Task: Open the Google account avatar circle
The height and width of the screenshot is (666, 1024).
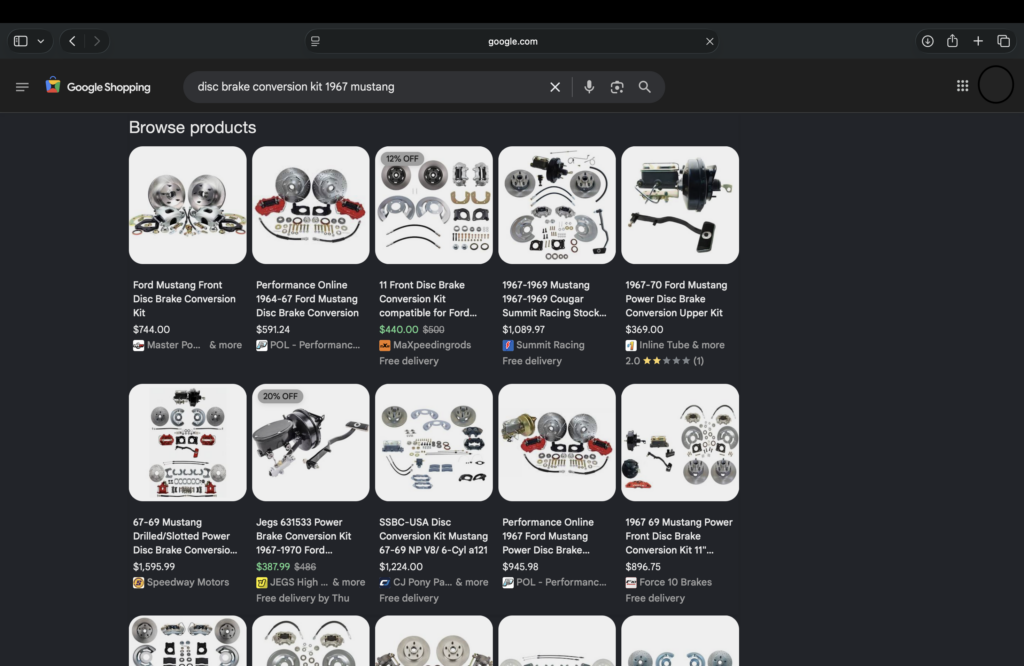Action: (x=995, y=85)
